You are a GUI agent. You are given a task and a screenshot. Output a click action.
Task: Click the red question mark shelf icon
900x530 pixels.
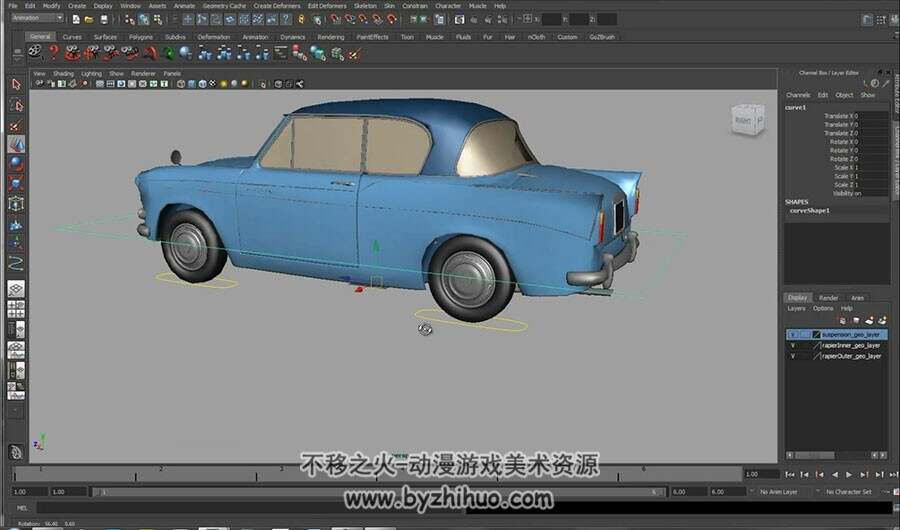point(54,53)
